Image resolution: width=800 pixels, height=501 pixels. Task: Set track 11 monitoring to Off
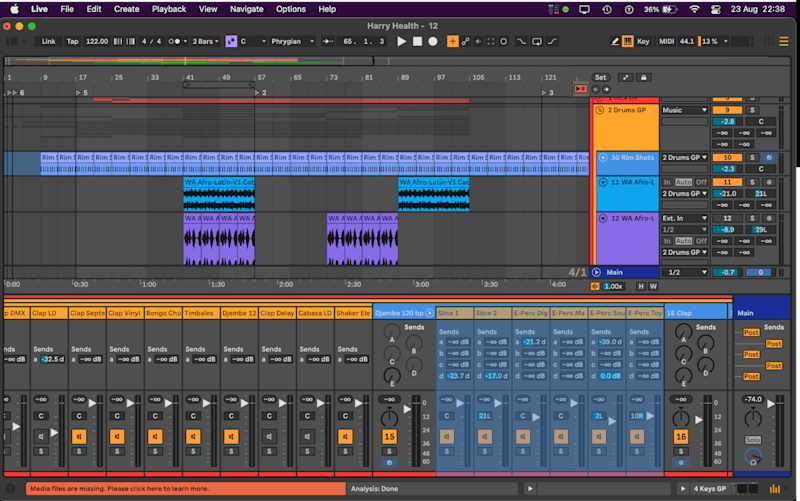[702, 182]
